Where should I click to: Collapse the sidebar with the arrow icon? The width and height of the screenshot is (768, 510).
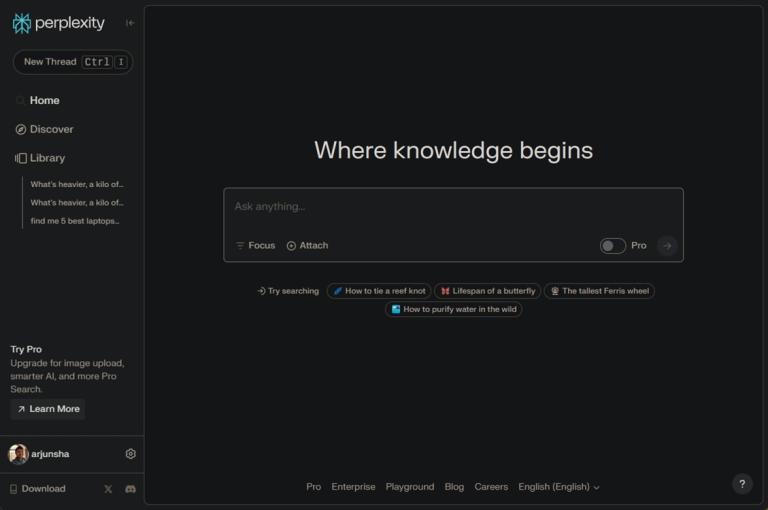point(130,23)
